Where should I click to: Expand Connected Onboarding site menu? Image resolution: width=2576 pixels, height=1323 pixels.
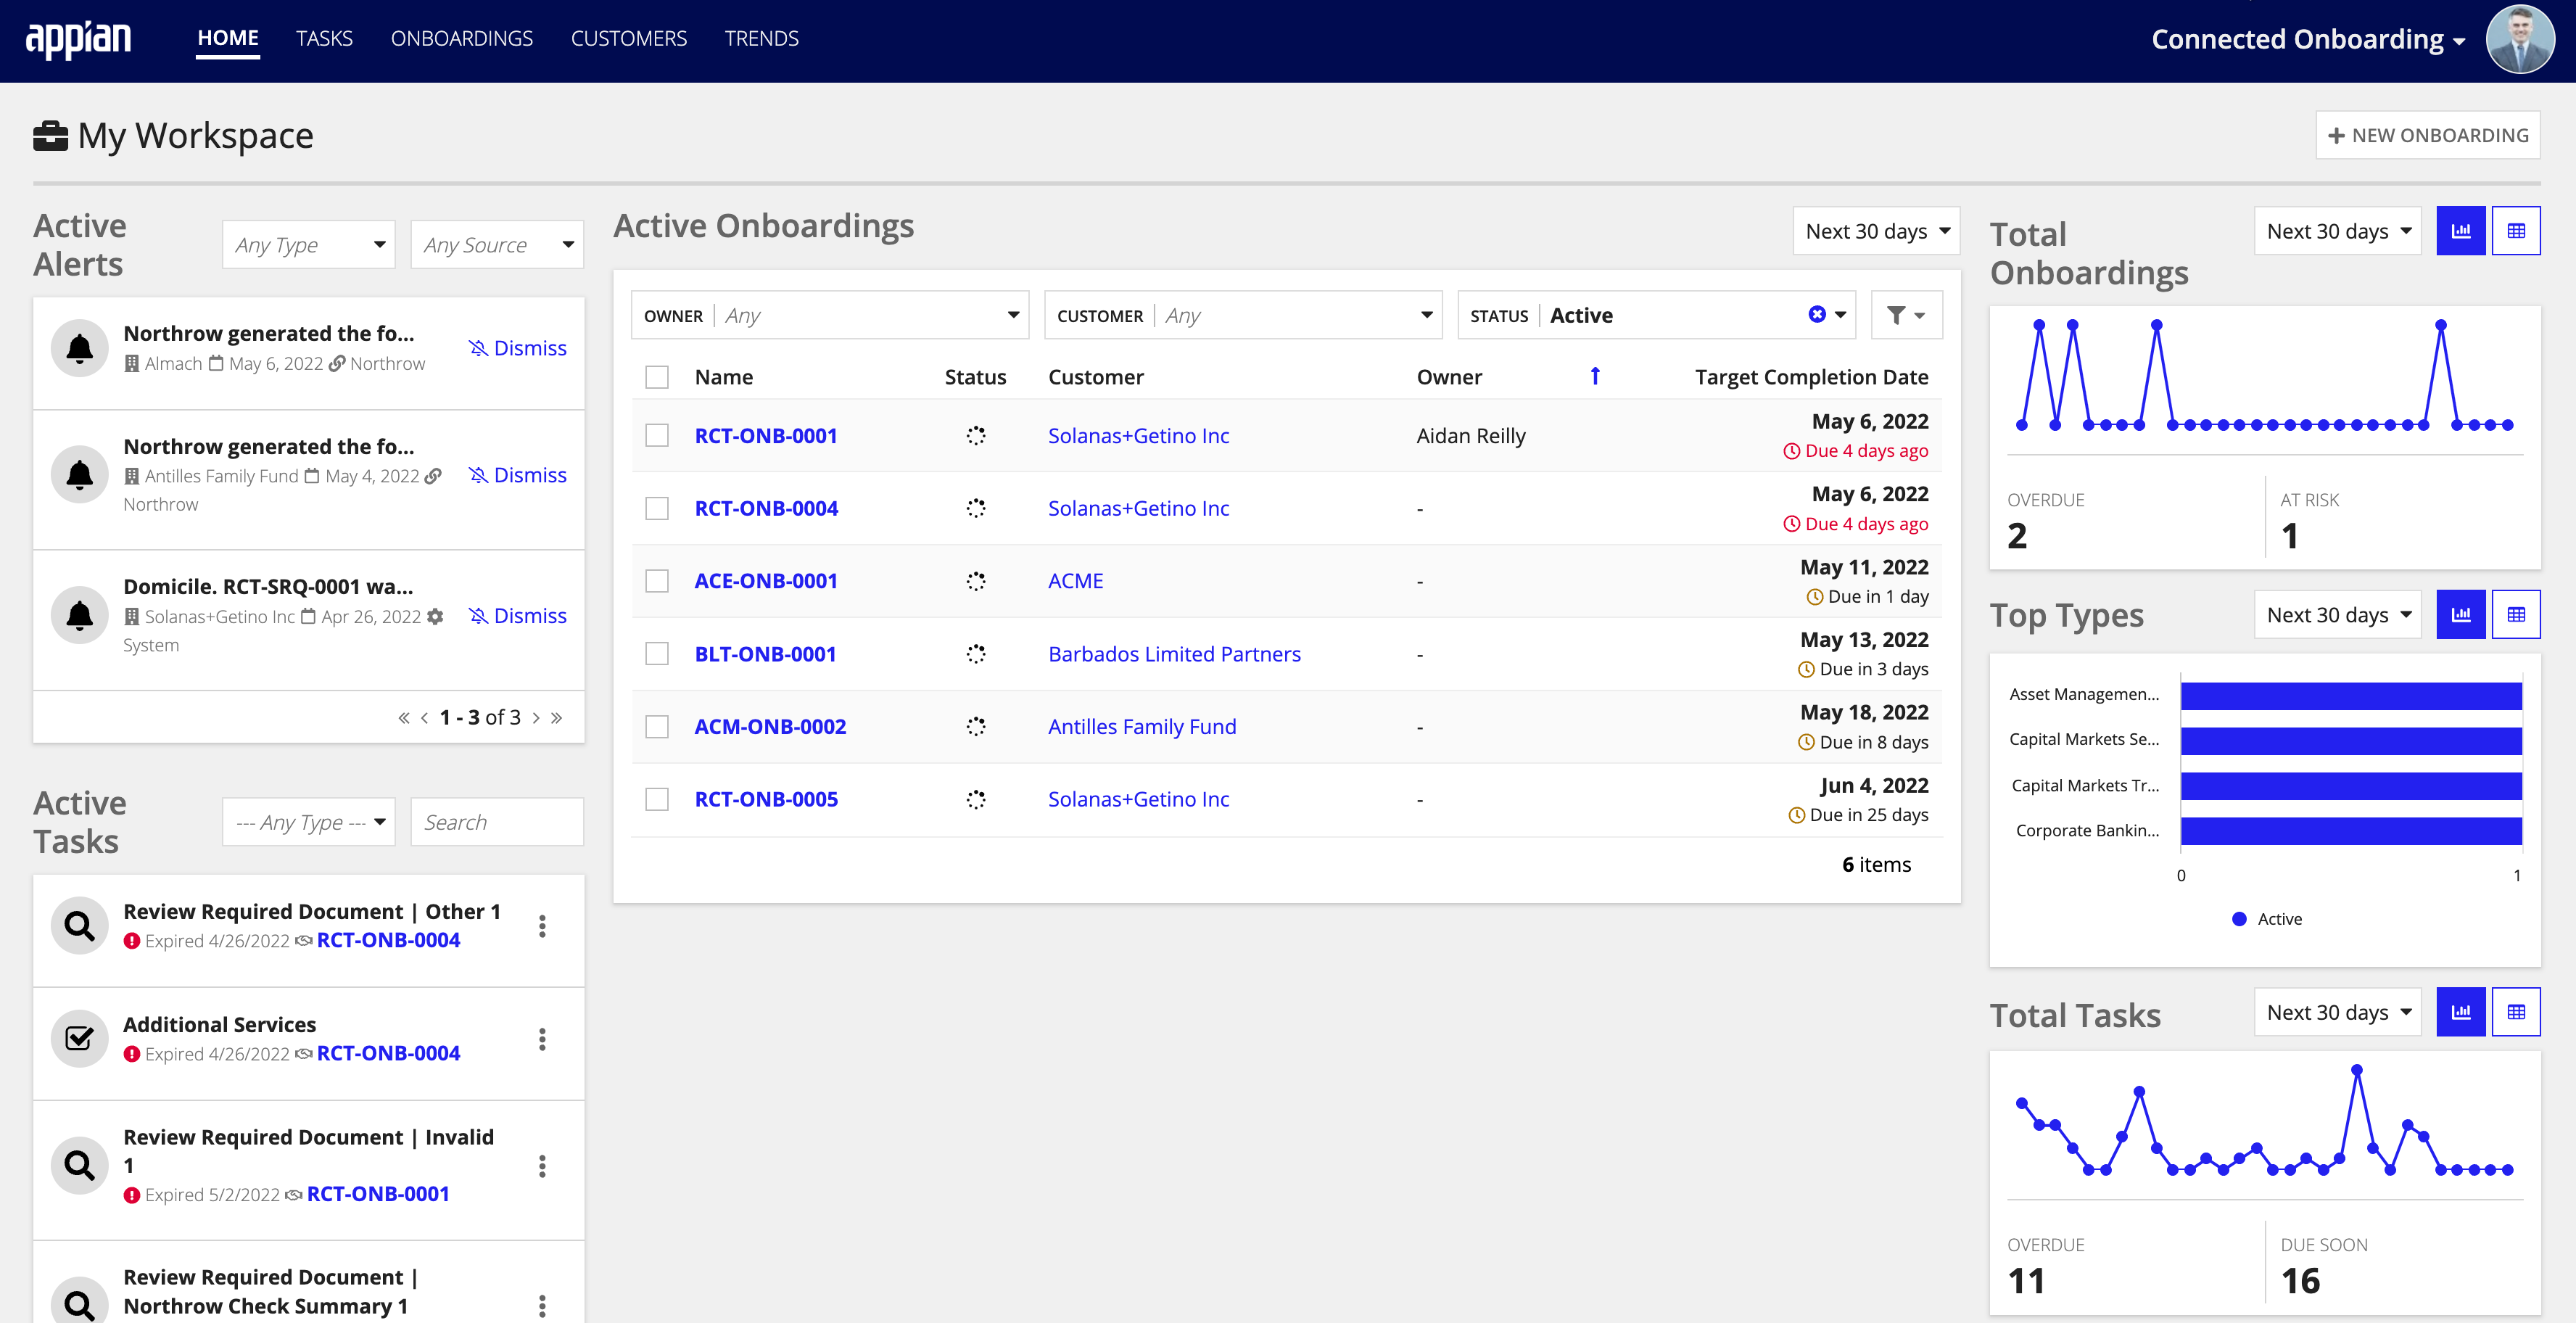(x=2308, y=39)
